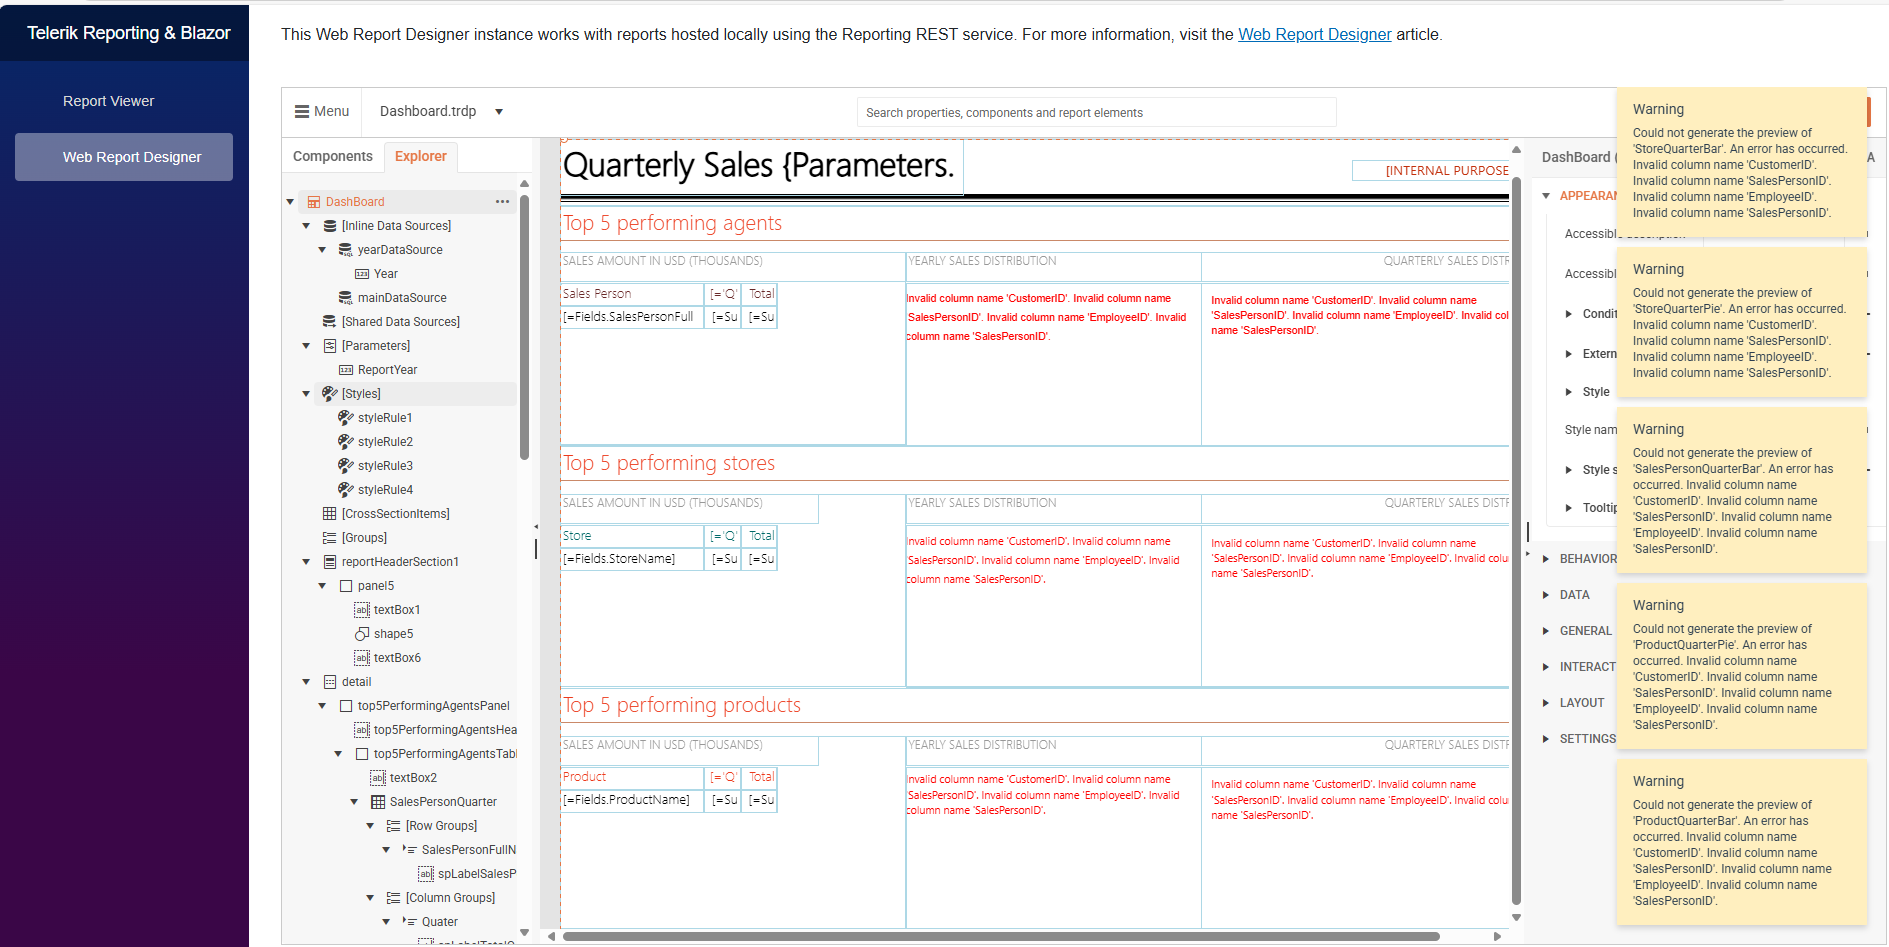
Task: Click the Parameters node icon
Action: point(330,346)
